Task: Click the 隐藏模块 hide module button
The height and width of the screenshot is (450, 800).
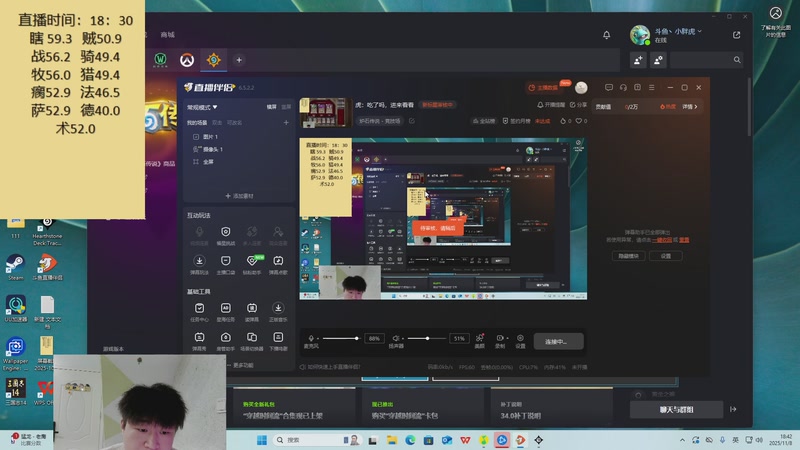Action: [x=629, y=256]
